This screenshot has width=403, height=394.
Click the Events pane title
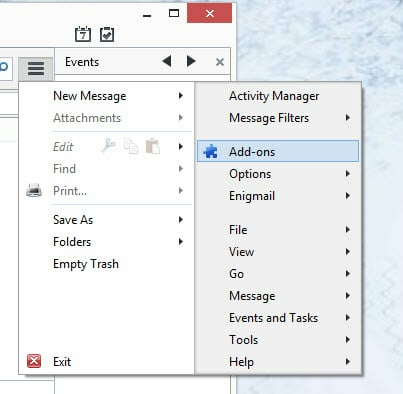coord(82,62)
